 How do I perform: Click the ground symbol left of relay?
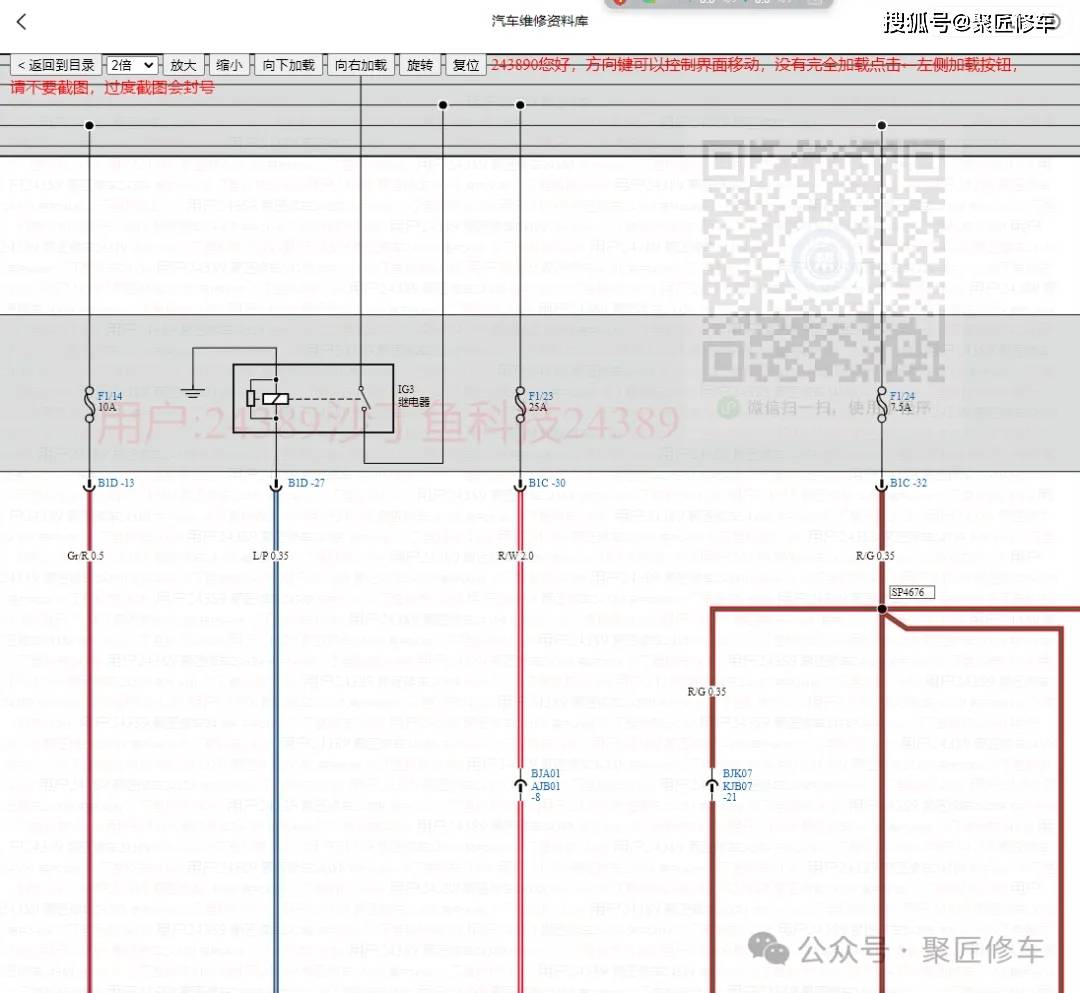point(193,393)
